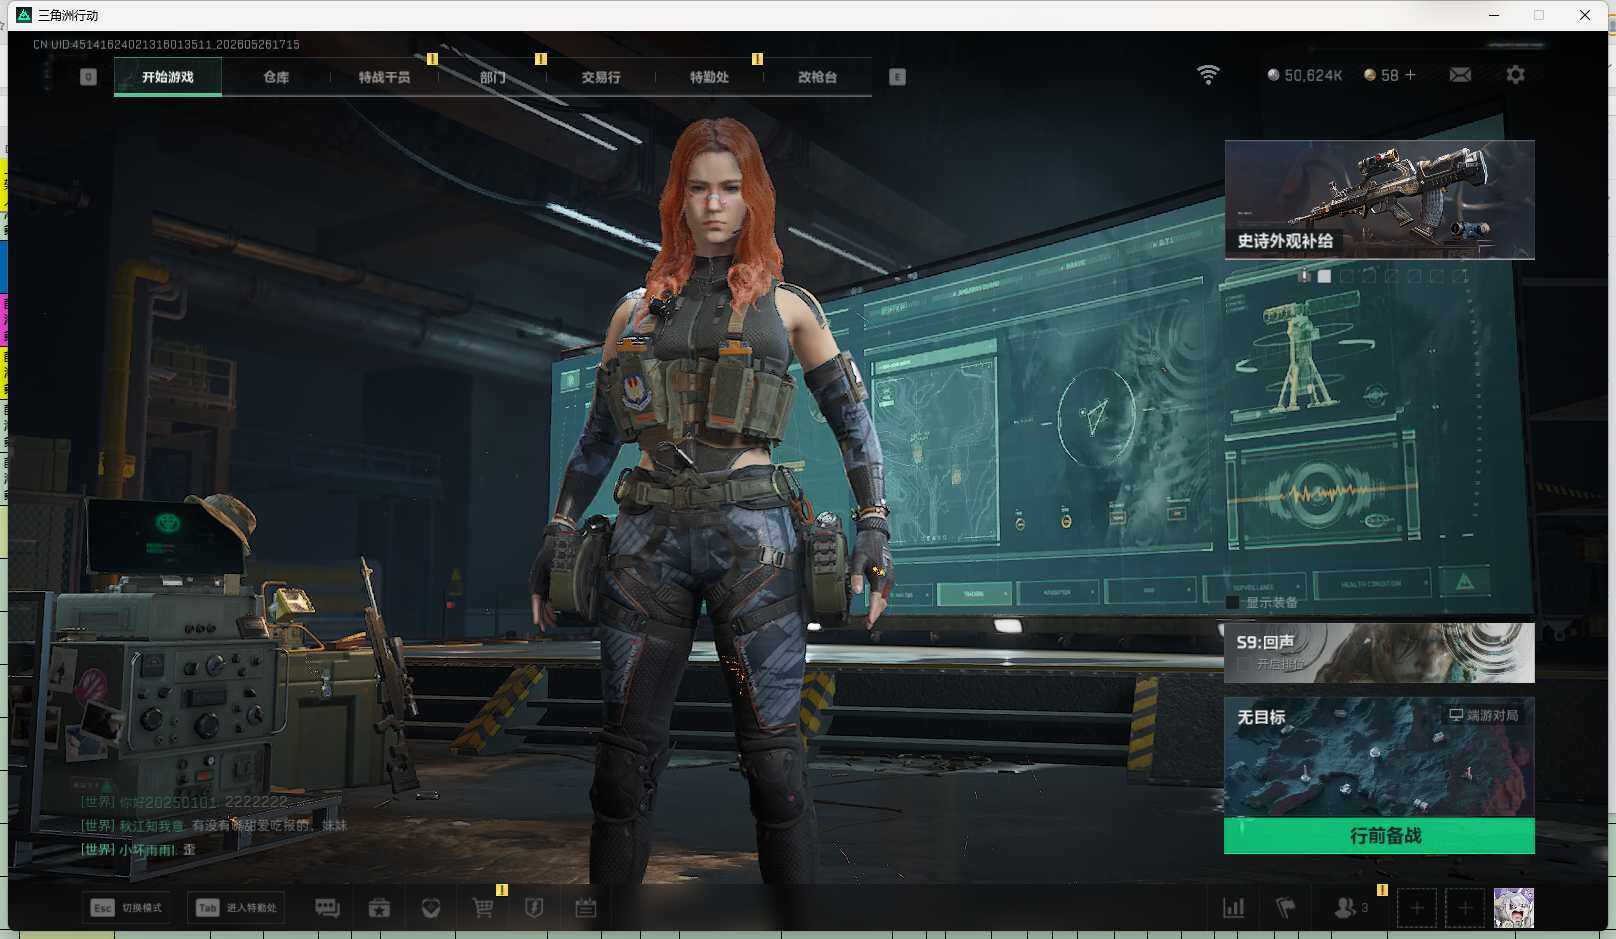Minimize the 三角洲行动 game window

[1494, 15]
